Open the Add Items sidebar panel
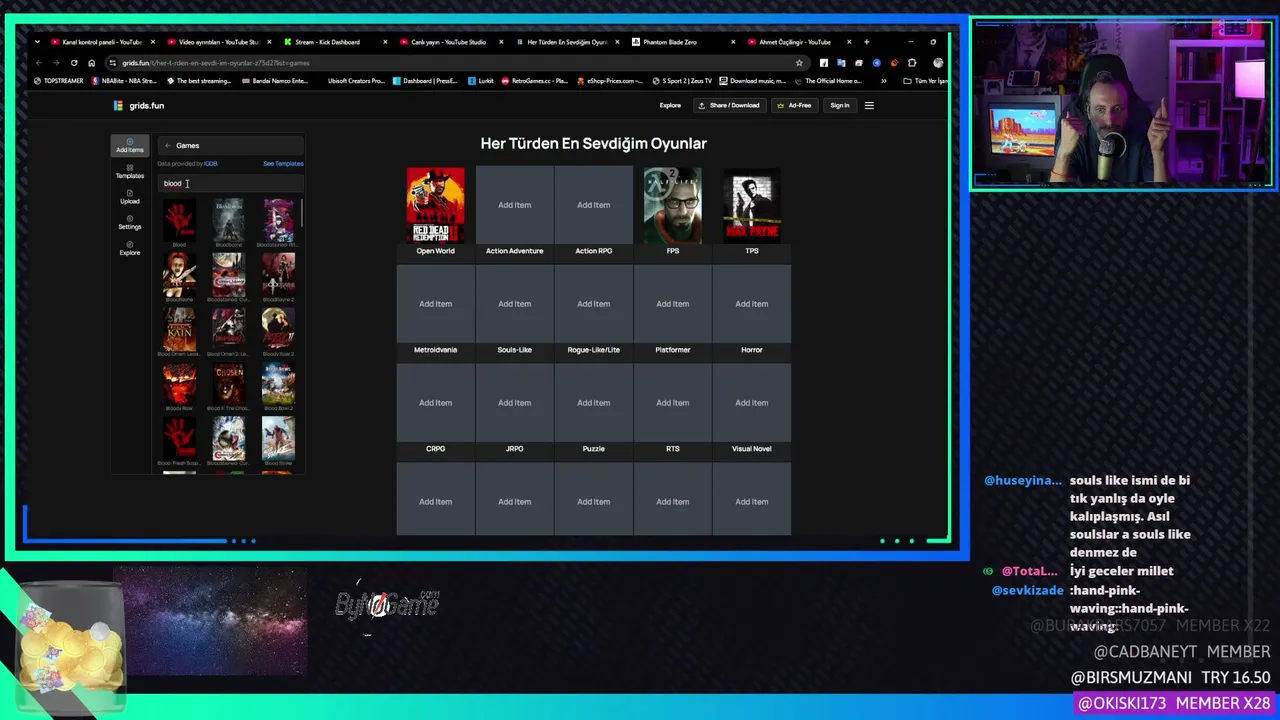Image resolution: width=1280 pixels, height=720 pixels. tap(129, 145)
